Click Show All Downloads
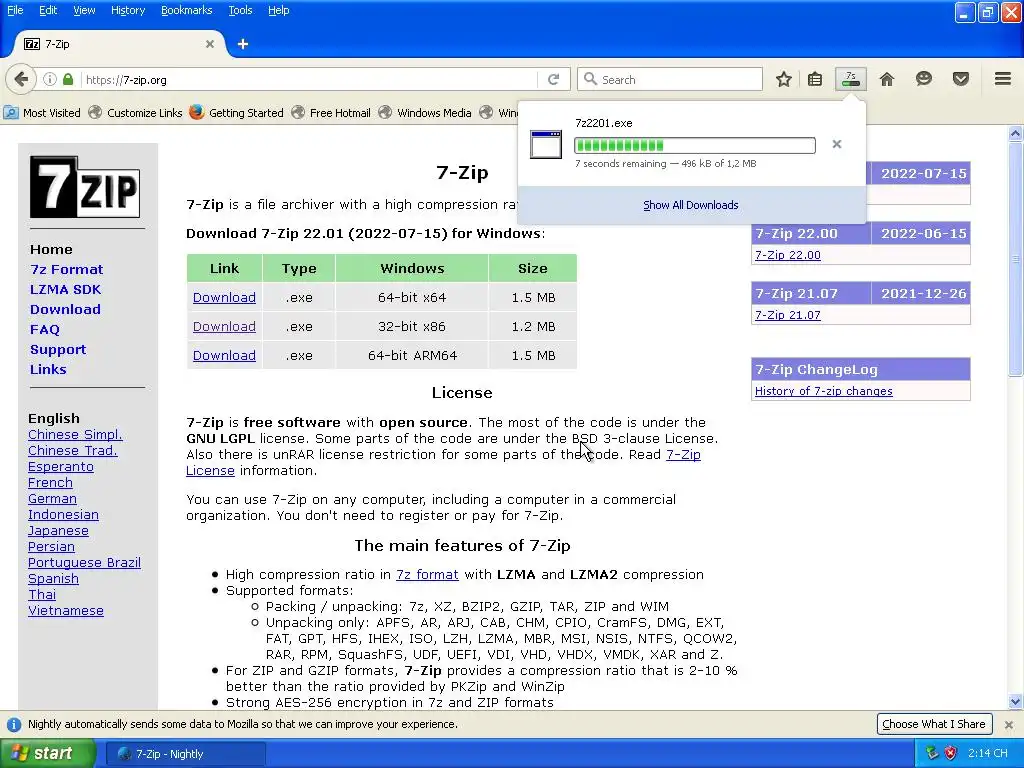 click(x=691, y=205)
